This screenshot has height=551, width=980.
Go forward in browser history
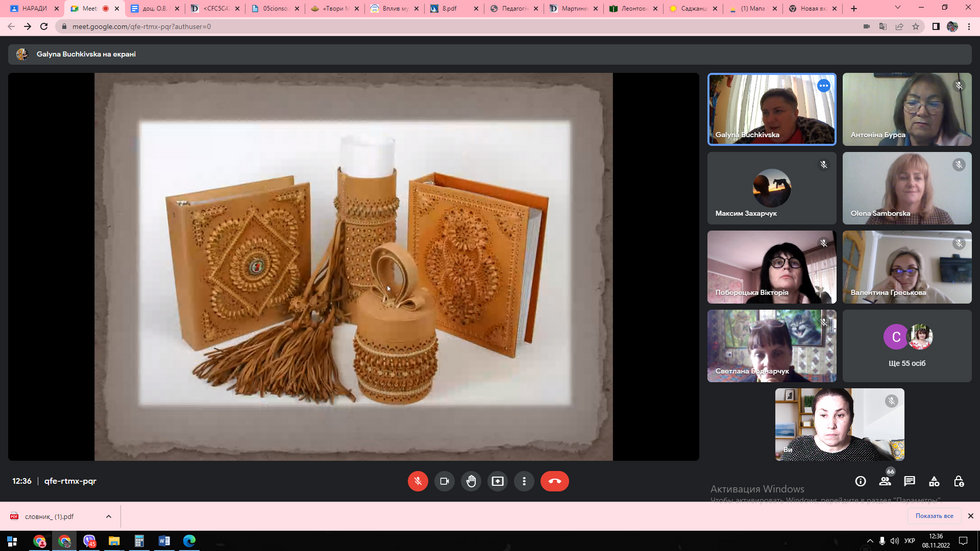pos(28,27)
